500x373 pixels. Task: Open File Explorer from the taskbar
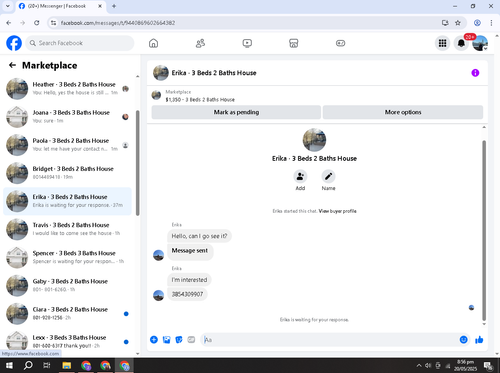[x=67, y=366]
